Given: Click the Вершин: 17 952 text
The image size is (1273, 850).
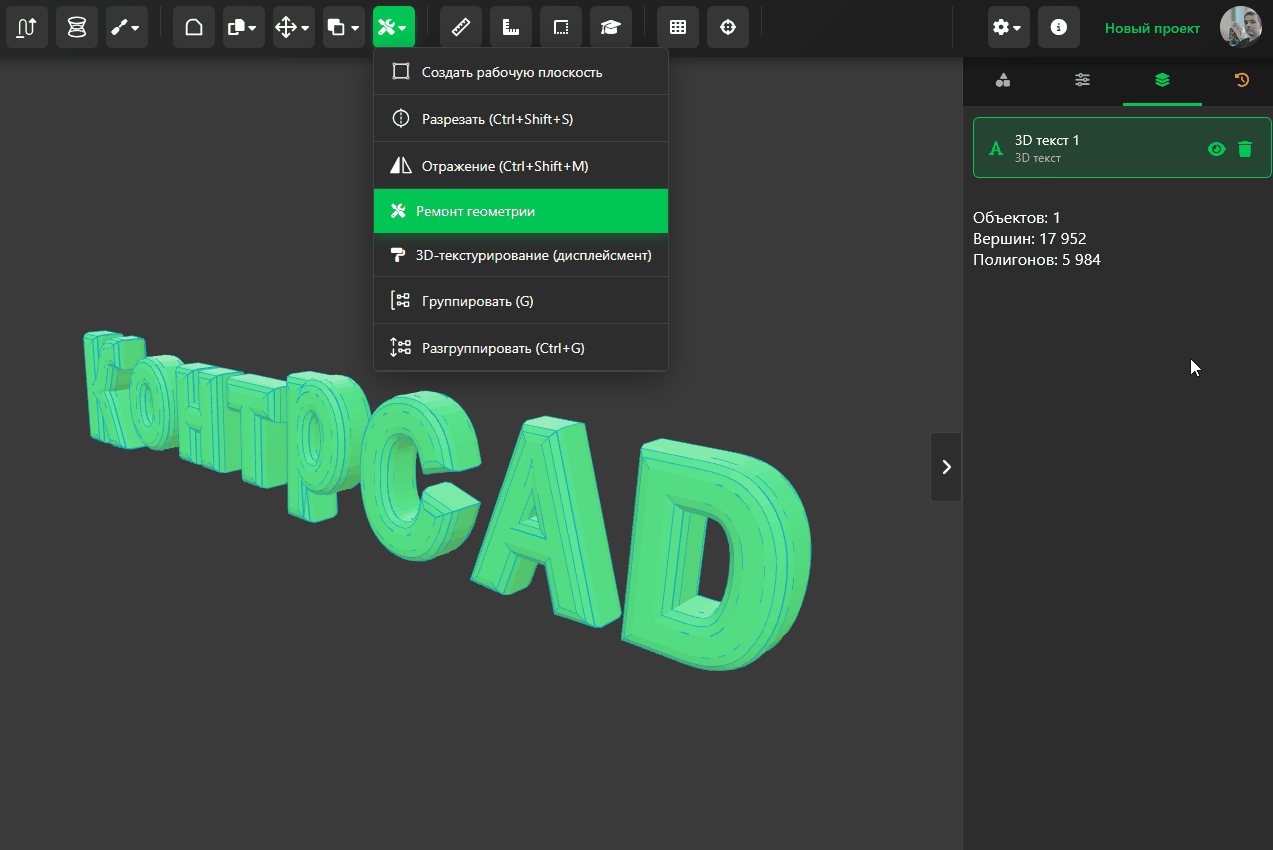Looking at the screenshot, I should click(x=1029, y=239).
